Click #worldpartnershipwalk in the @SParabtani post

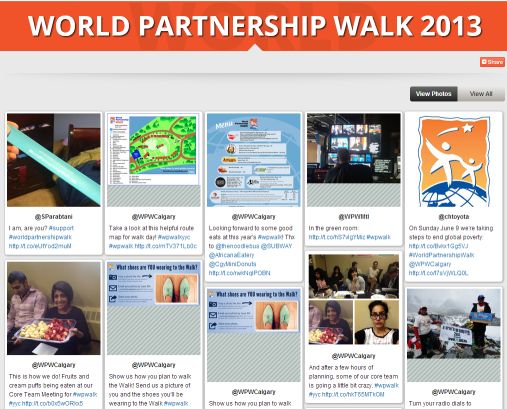point(40,237)
